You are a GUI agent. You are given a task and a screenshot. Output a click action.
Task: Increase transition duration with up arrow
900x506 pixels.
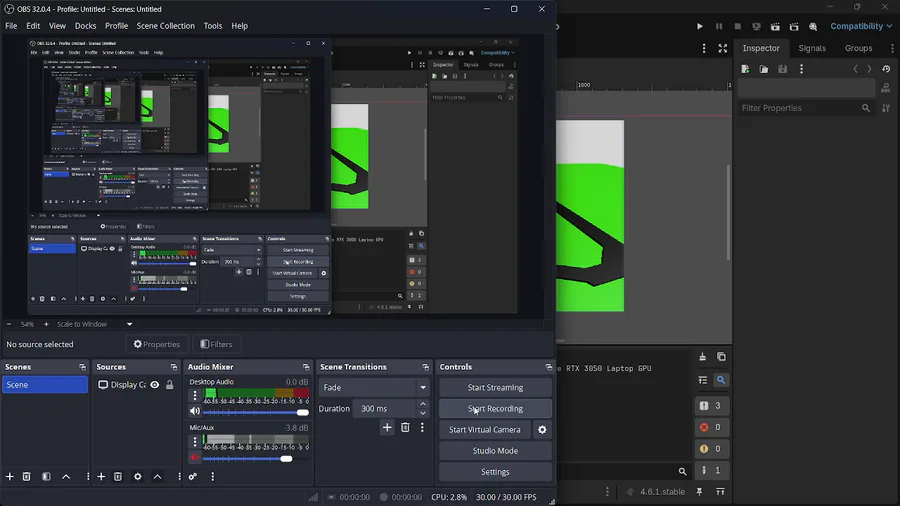point(422,404)
